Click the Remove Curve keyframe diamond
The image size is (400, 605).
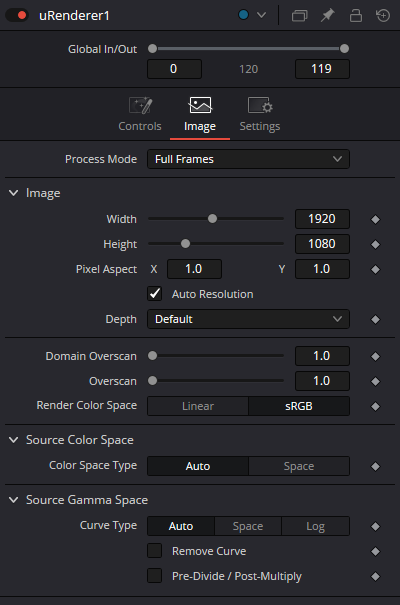(375, 552)
